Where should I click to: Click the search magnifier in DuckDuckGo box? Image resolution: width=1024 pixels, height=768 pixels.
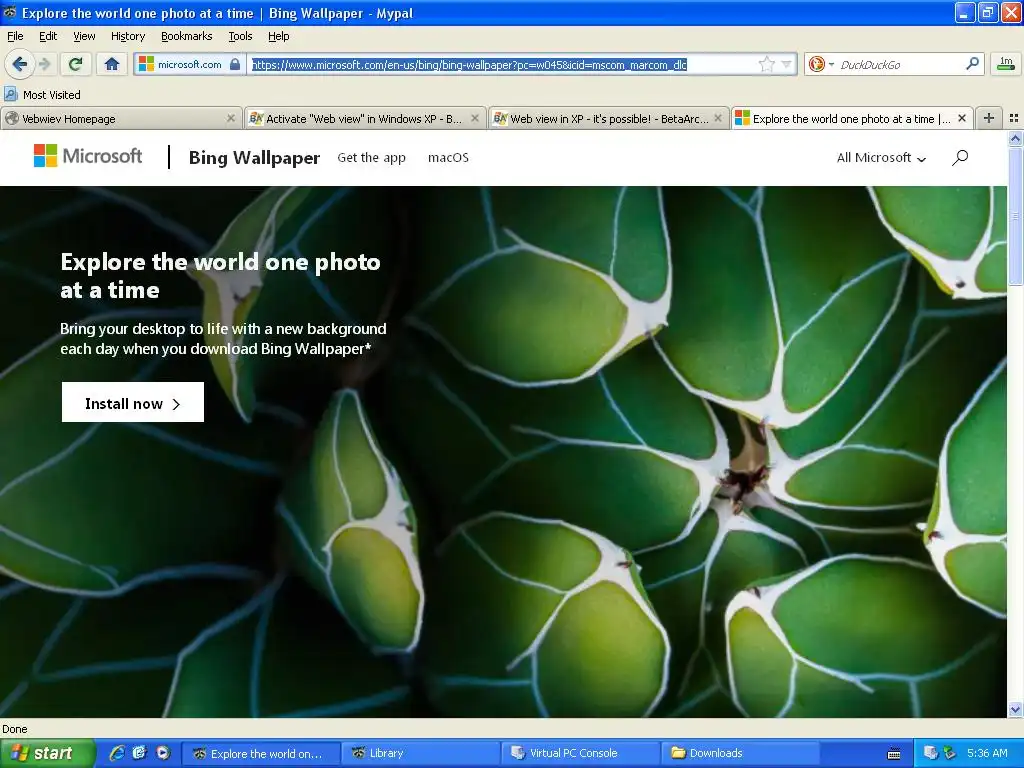[972, 64]
